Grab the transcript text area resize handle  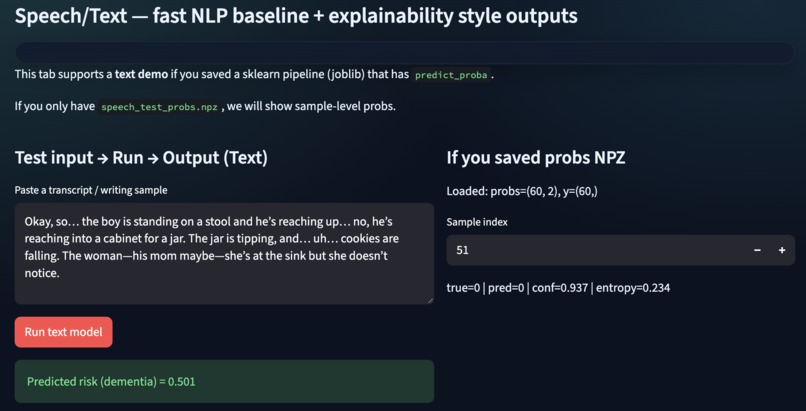[x=430, y=301]
